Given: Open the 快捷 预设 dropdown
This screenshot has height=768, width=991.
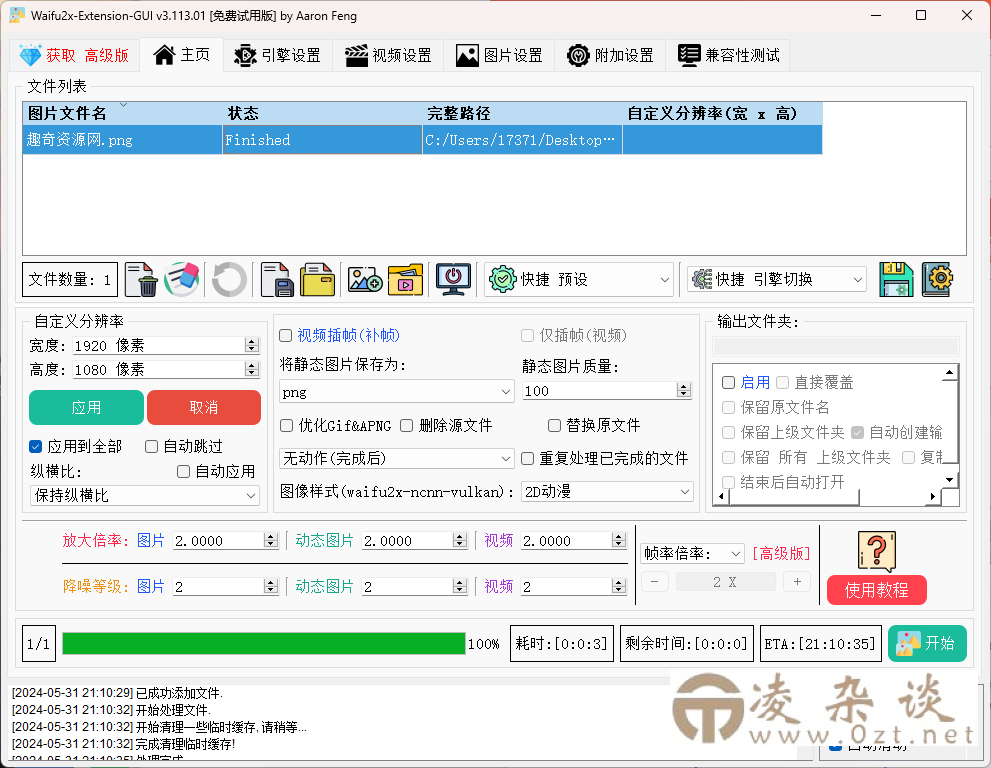Looking at the screenshot, I should pyautogui.click(x=578, y=279).
